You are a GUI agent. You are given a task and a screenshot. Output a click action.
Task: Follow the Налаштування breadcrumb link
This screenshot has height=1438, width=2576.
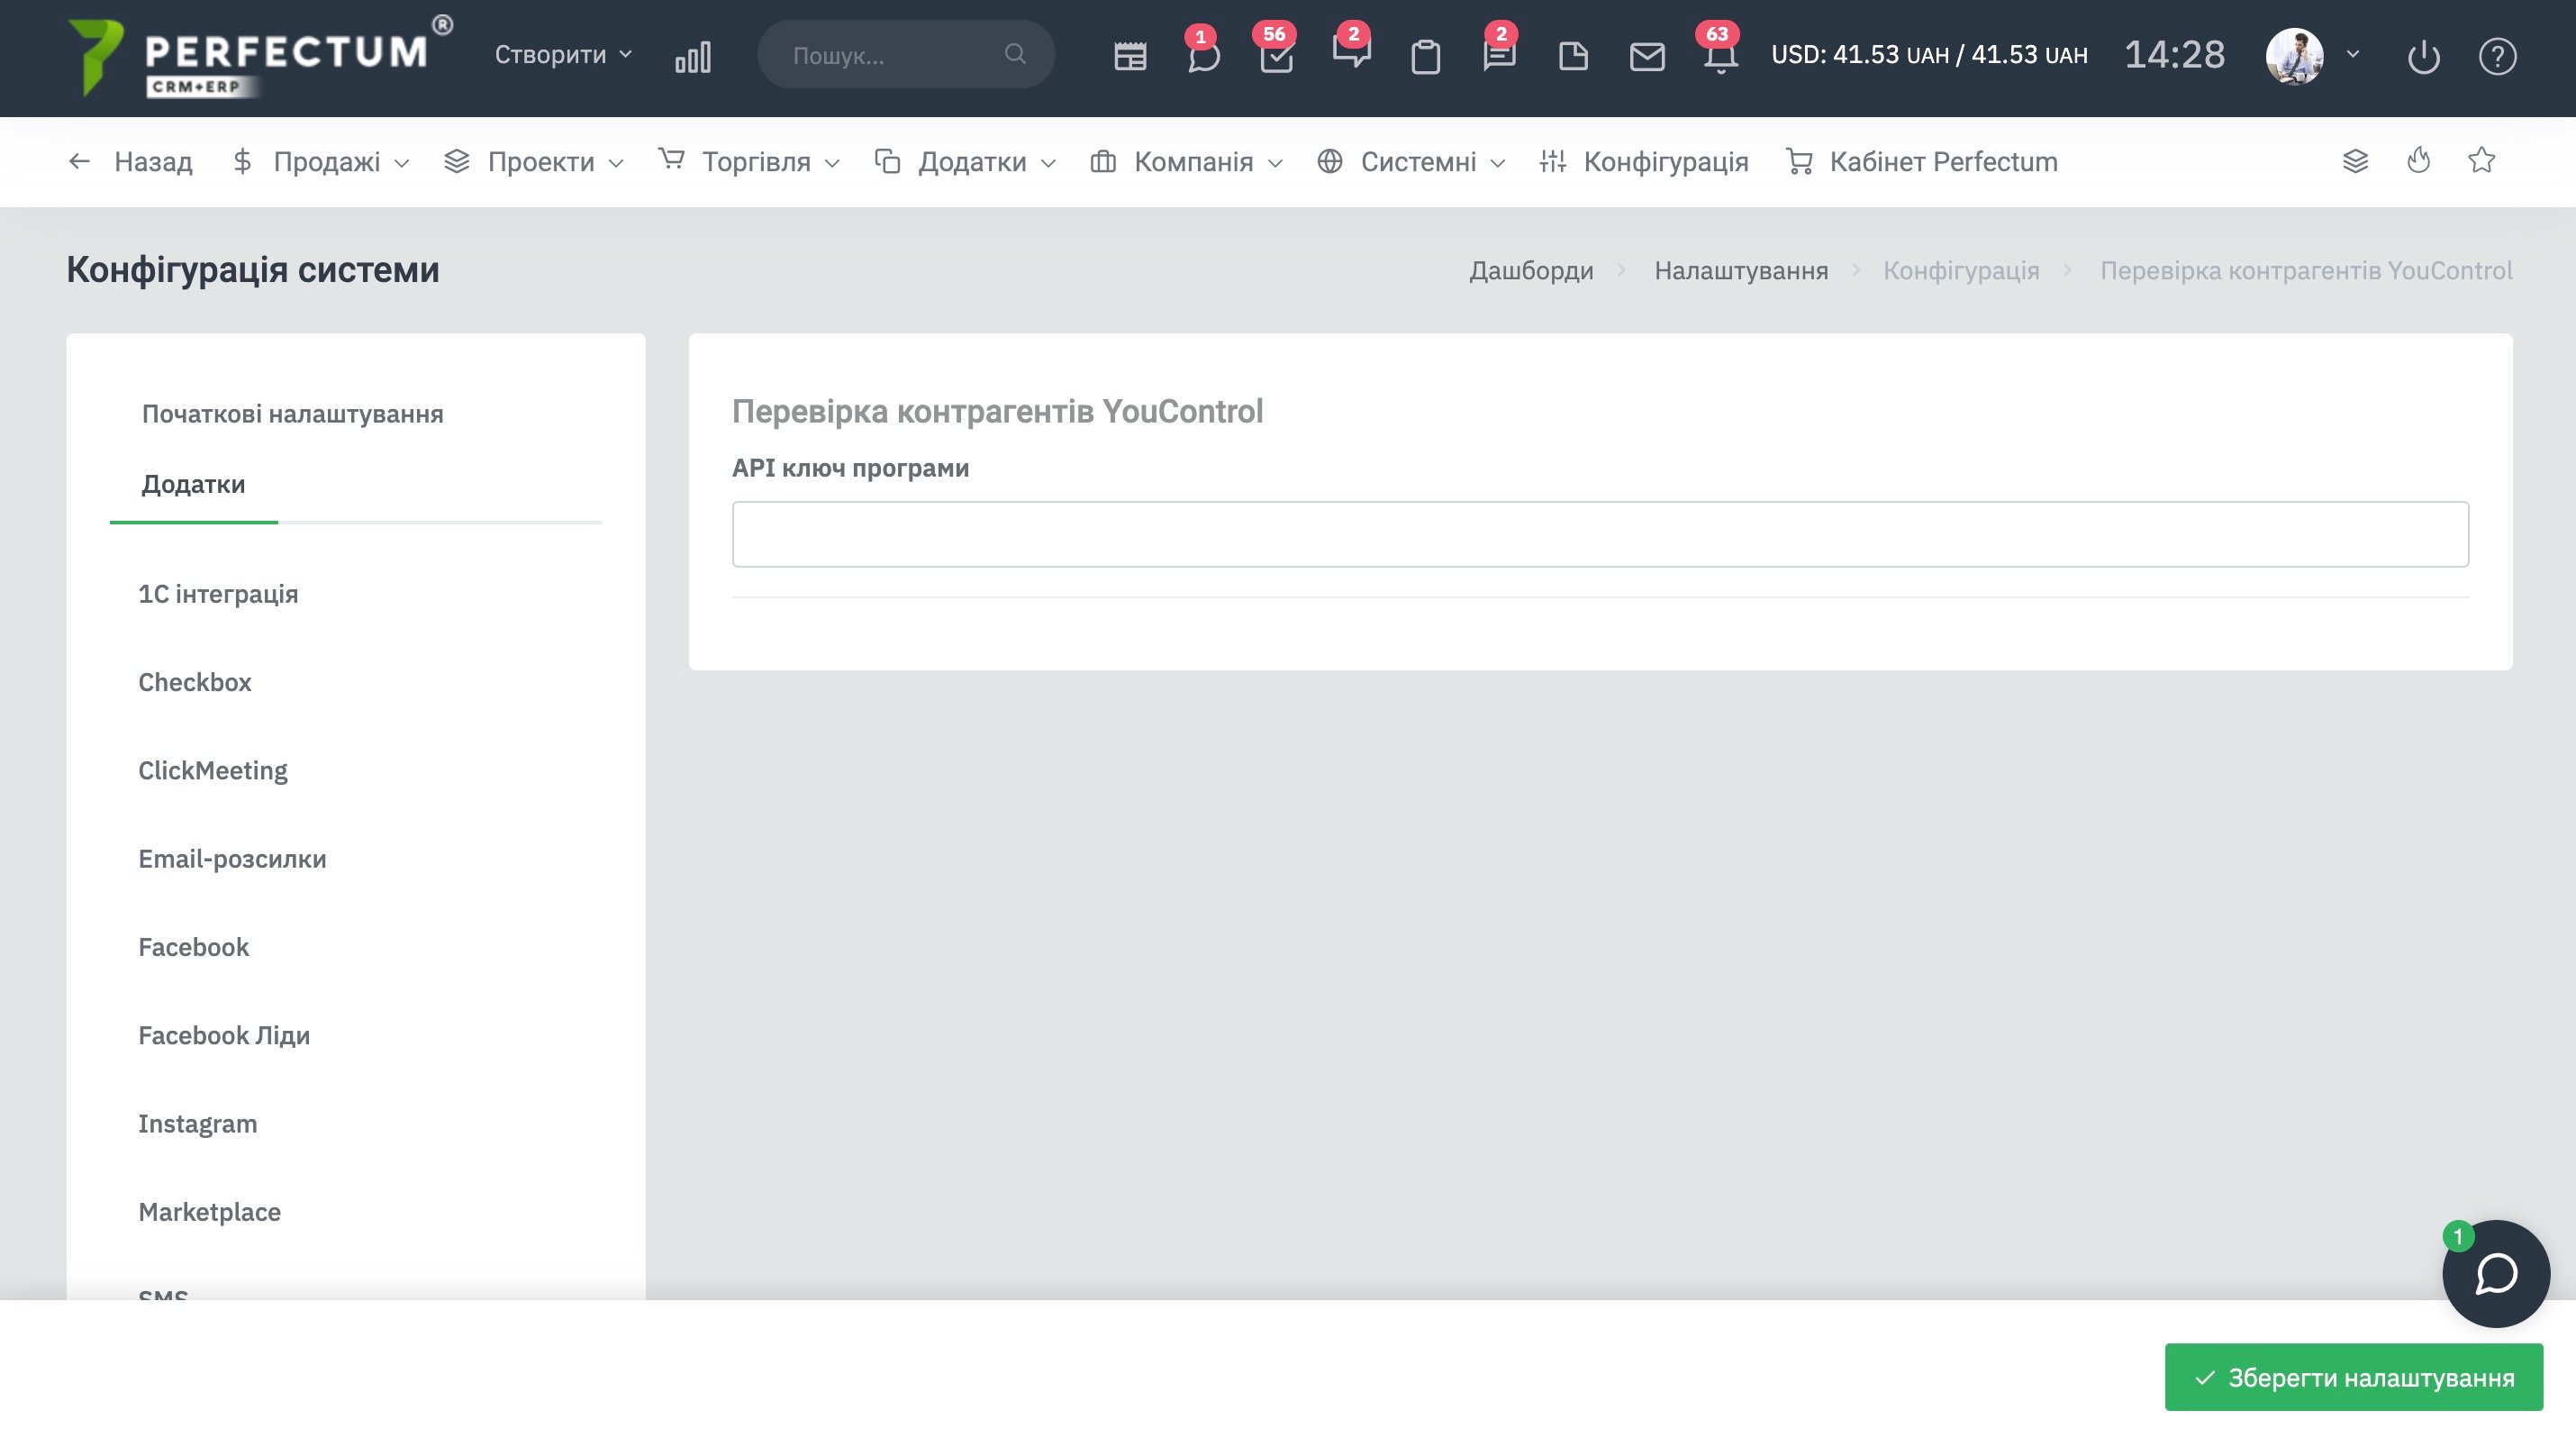pyautogui.click(x=1740, y=270)
